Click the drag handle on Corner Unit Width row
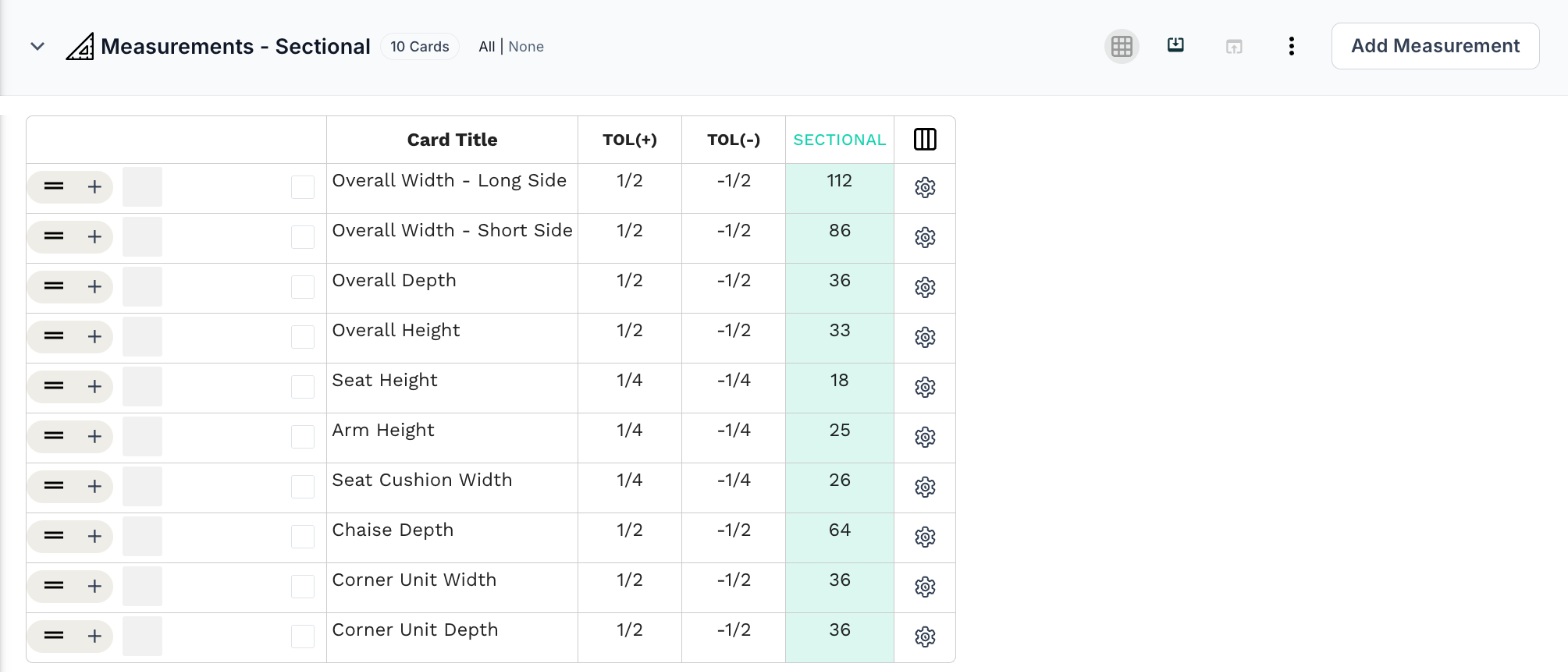 (x=54, y=586)
